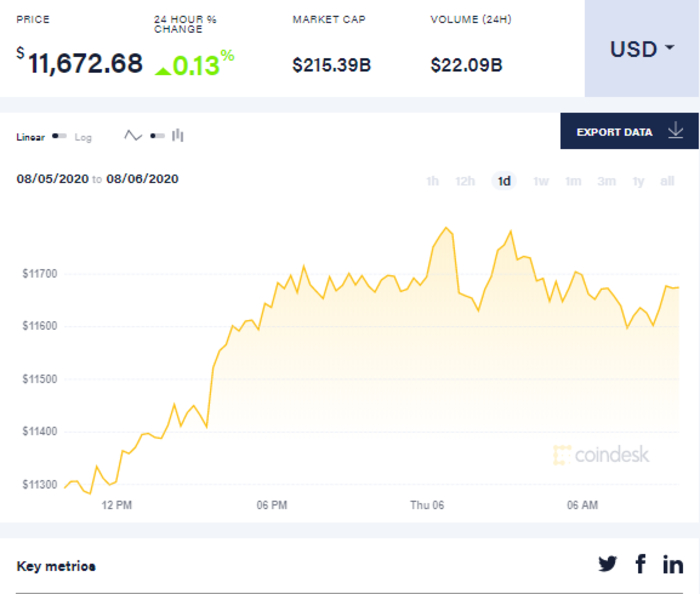This screenshot has width=700, height=594.
Task: Share via the Facebook icon
Action: point(640,564)
